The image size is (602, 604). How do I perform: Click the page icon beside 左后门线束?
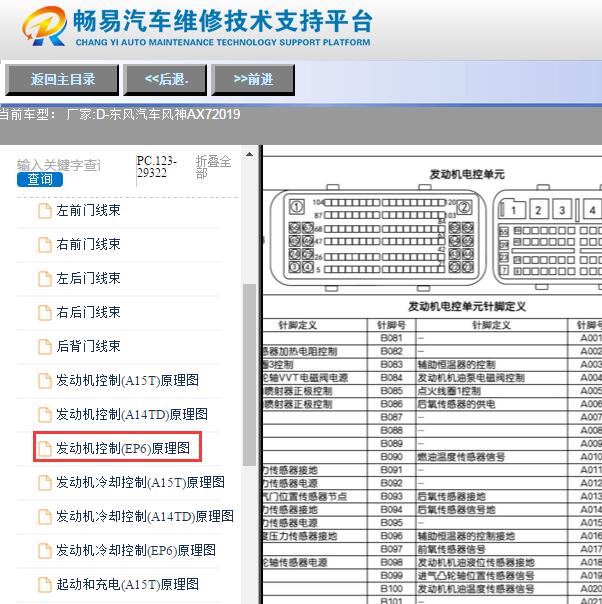tap(45, 279)
